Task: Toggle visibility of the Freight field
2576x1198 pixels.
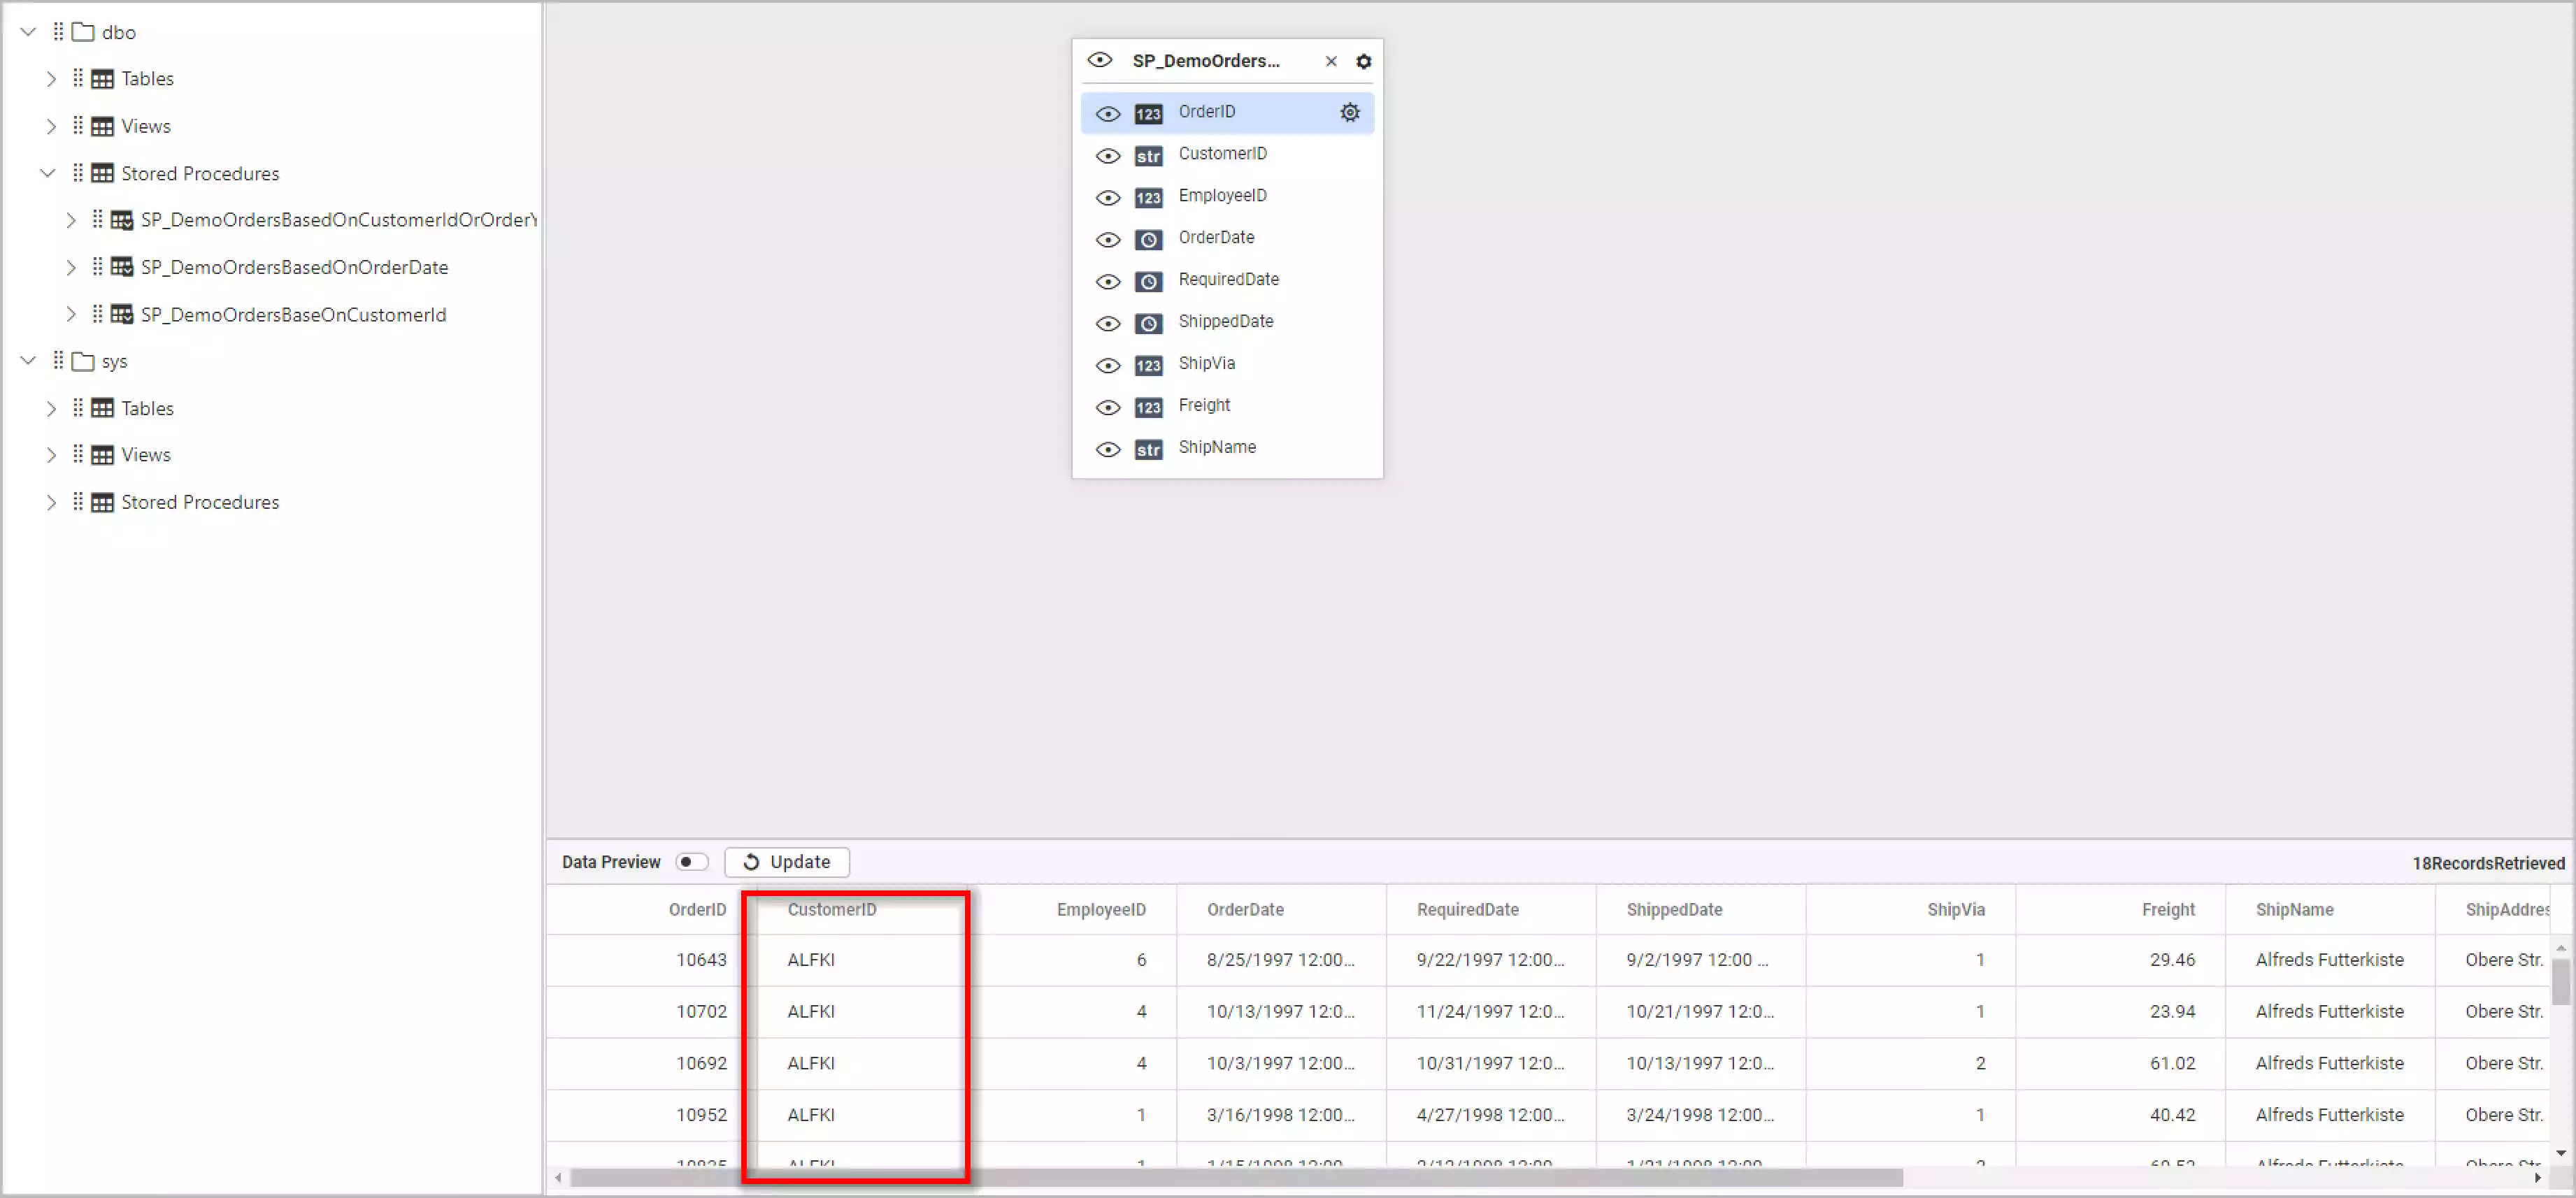Action: click(1107, 407)
